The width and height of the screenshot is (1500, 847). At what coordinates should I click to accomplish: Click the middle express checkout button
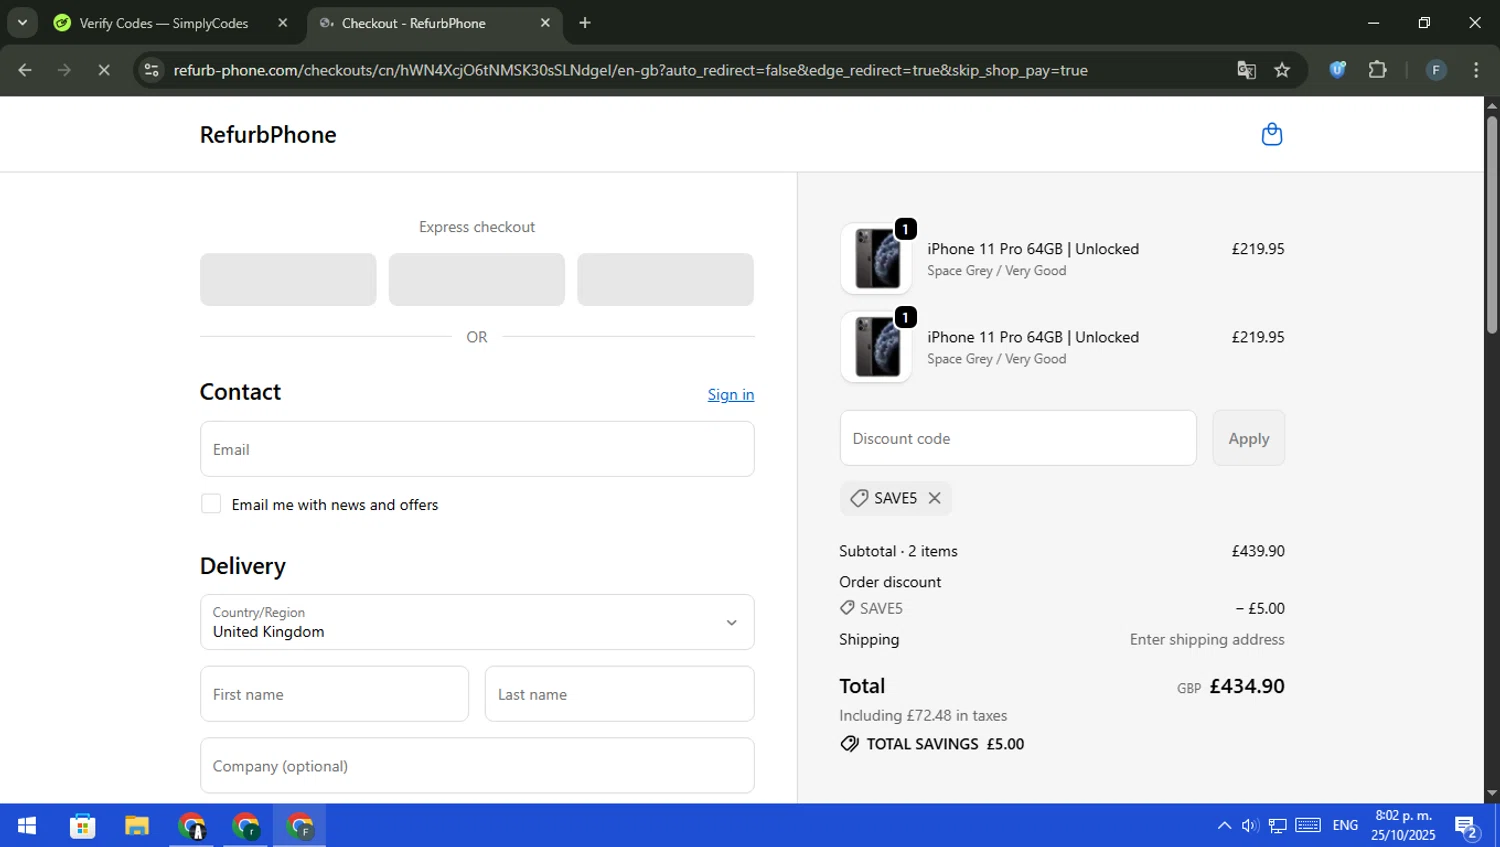click(x=476, y=279)
